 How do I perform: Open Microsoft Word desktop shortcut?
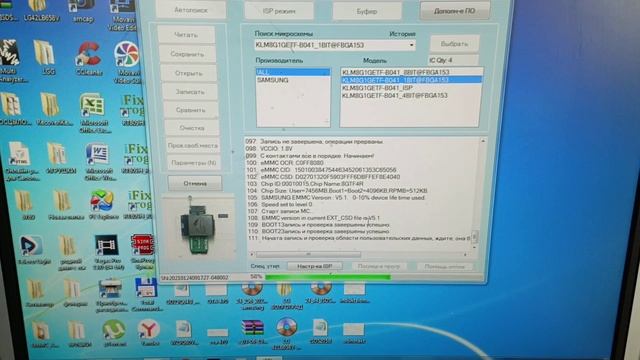(98, 161)
